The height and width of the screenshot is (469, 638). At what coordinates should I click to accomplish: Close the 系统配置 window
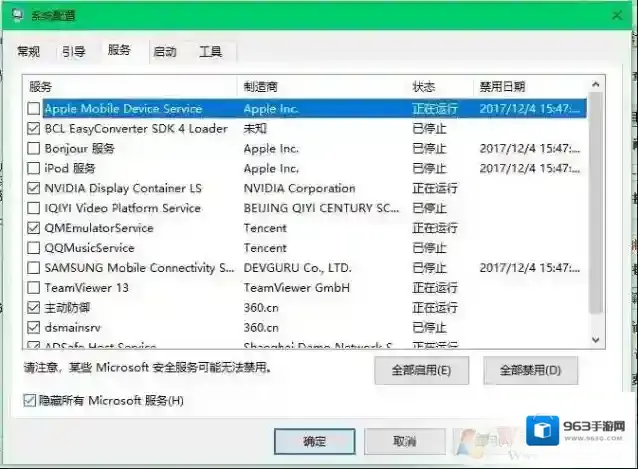(617, 15)
